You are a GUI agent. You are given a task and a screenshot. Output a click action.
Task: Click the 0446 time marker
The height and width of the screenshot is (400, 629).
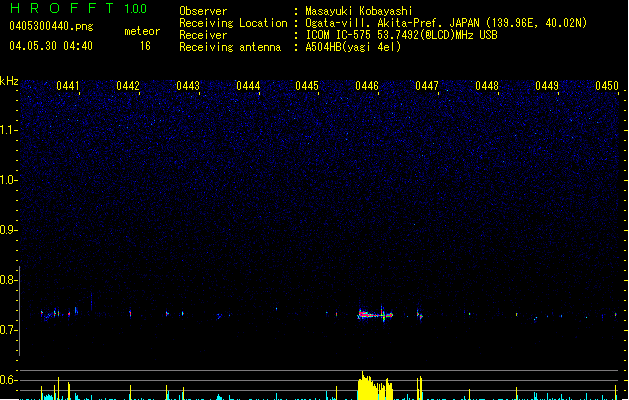click(x=367, y=86)
